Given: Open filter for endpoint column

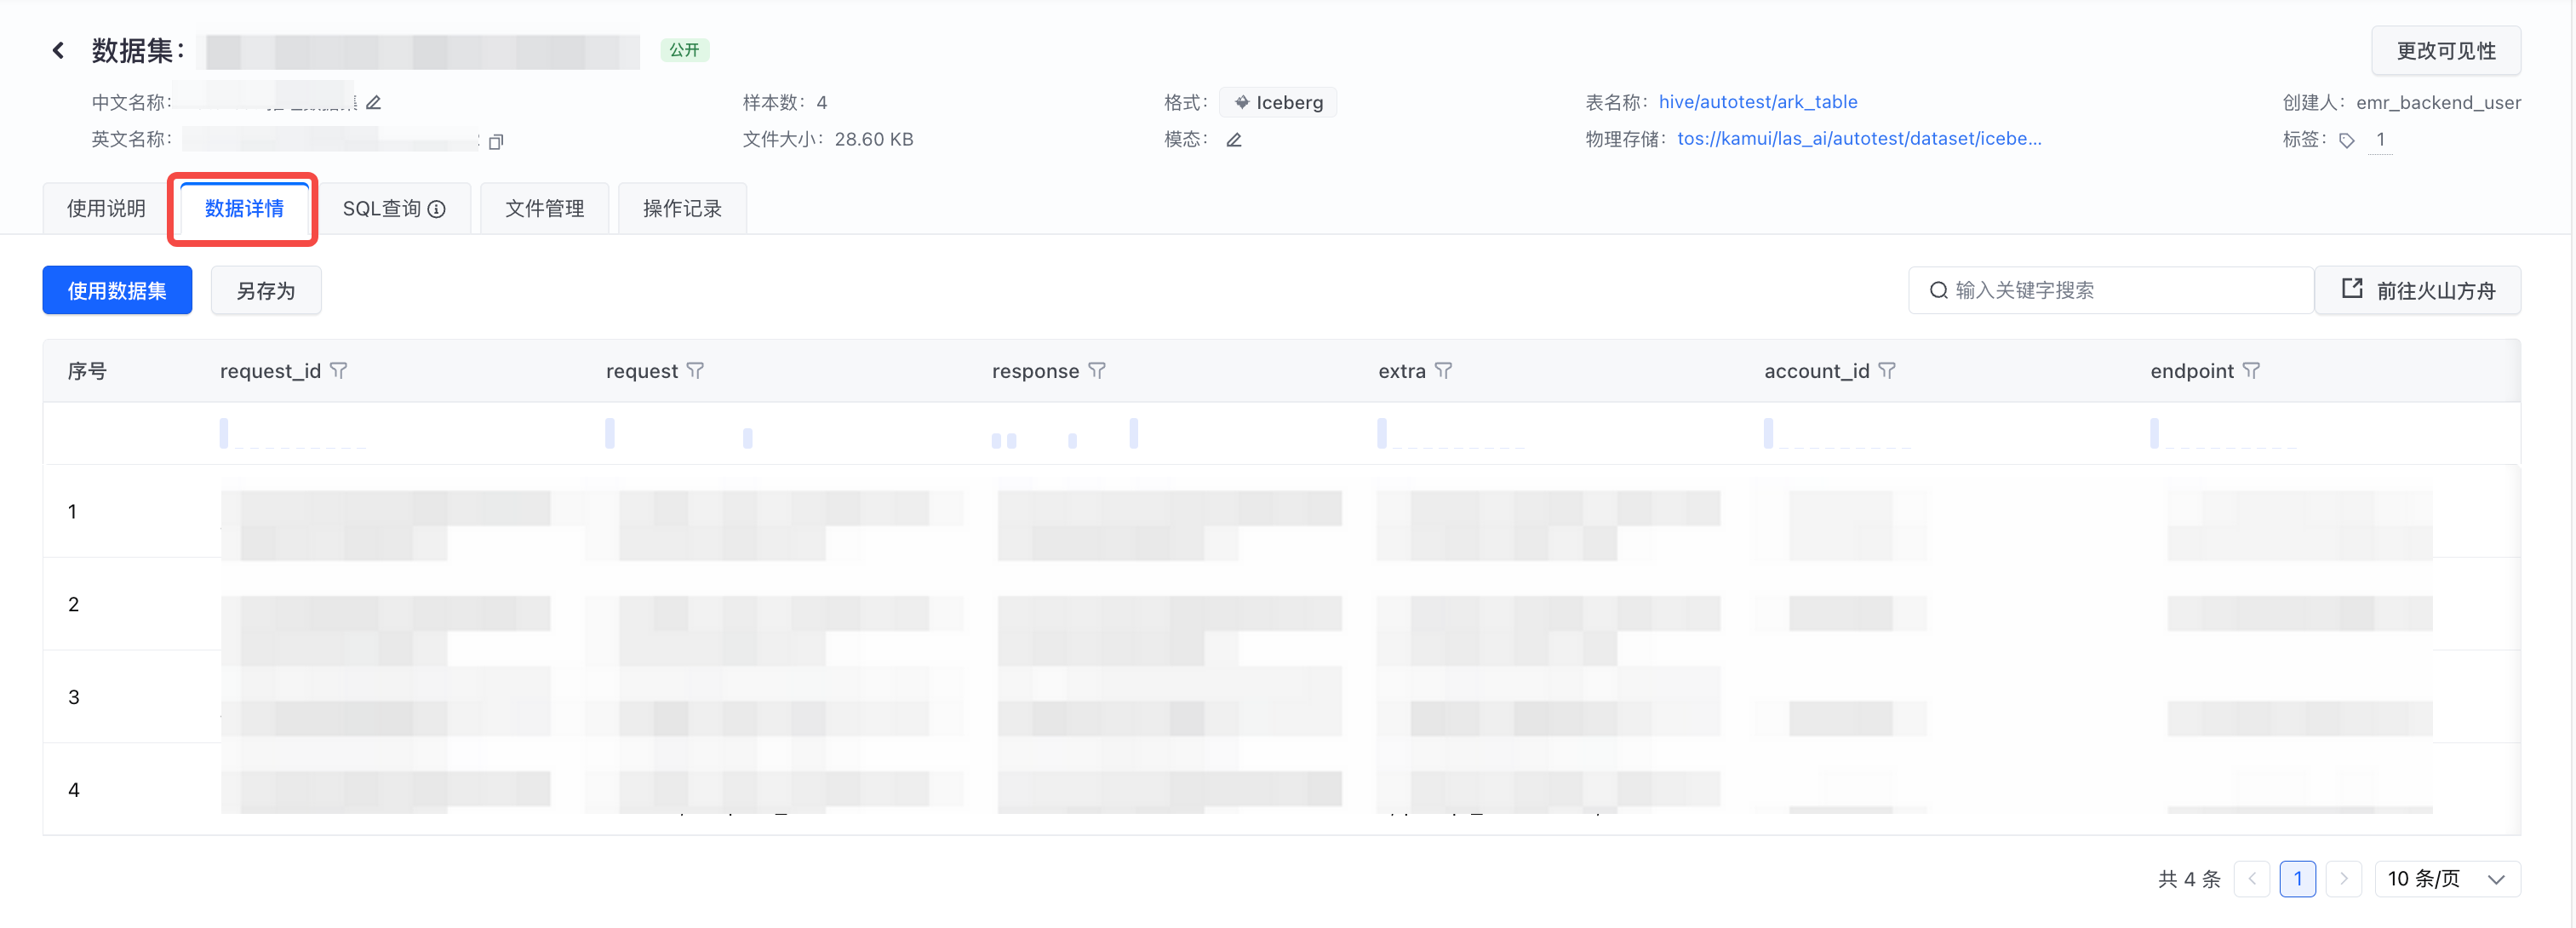Looking at the screenshot, I should coord(2251,371).
